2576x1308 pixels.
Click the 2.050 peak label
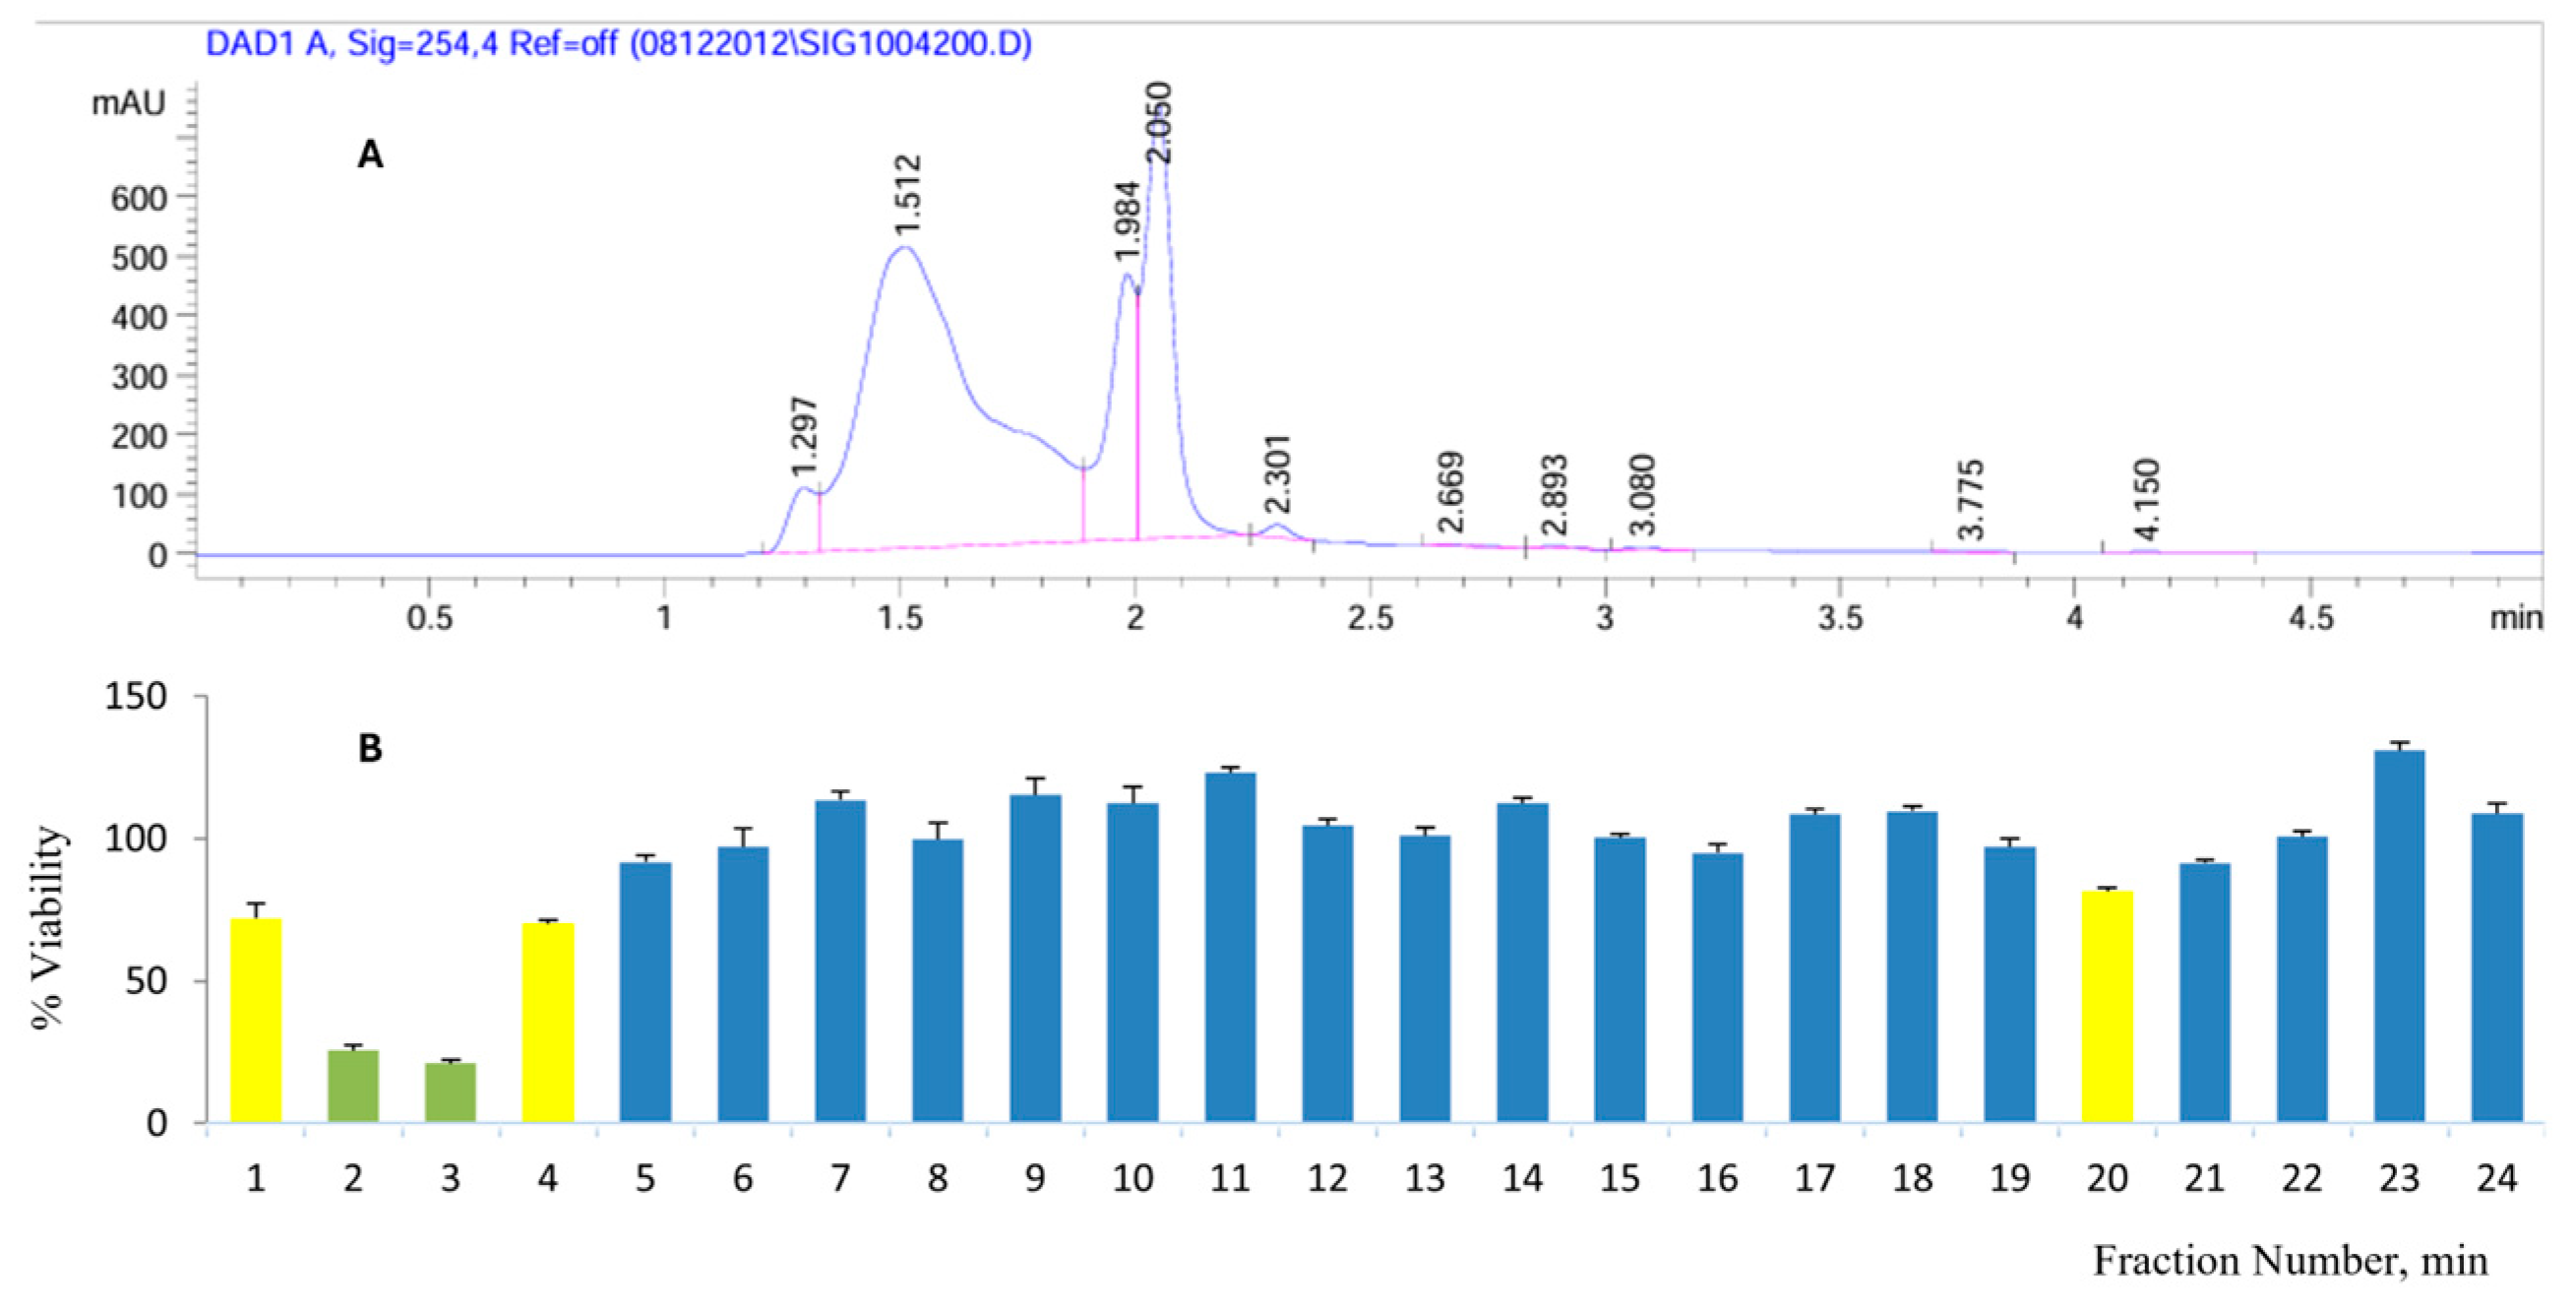click(1157, 123)
